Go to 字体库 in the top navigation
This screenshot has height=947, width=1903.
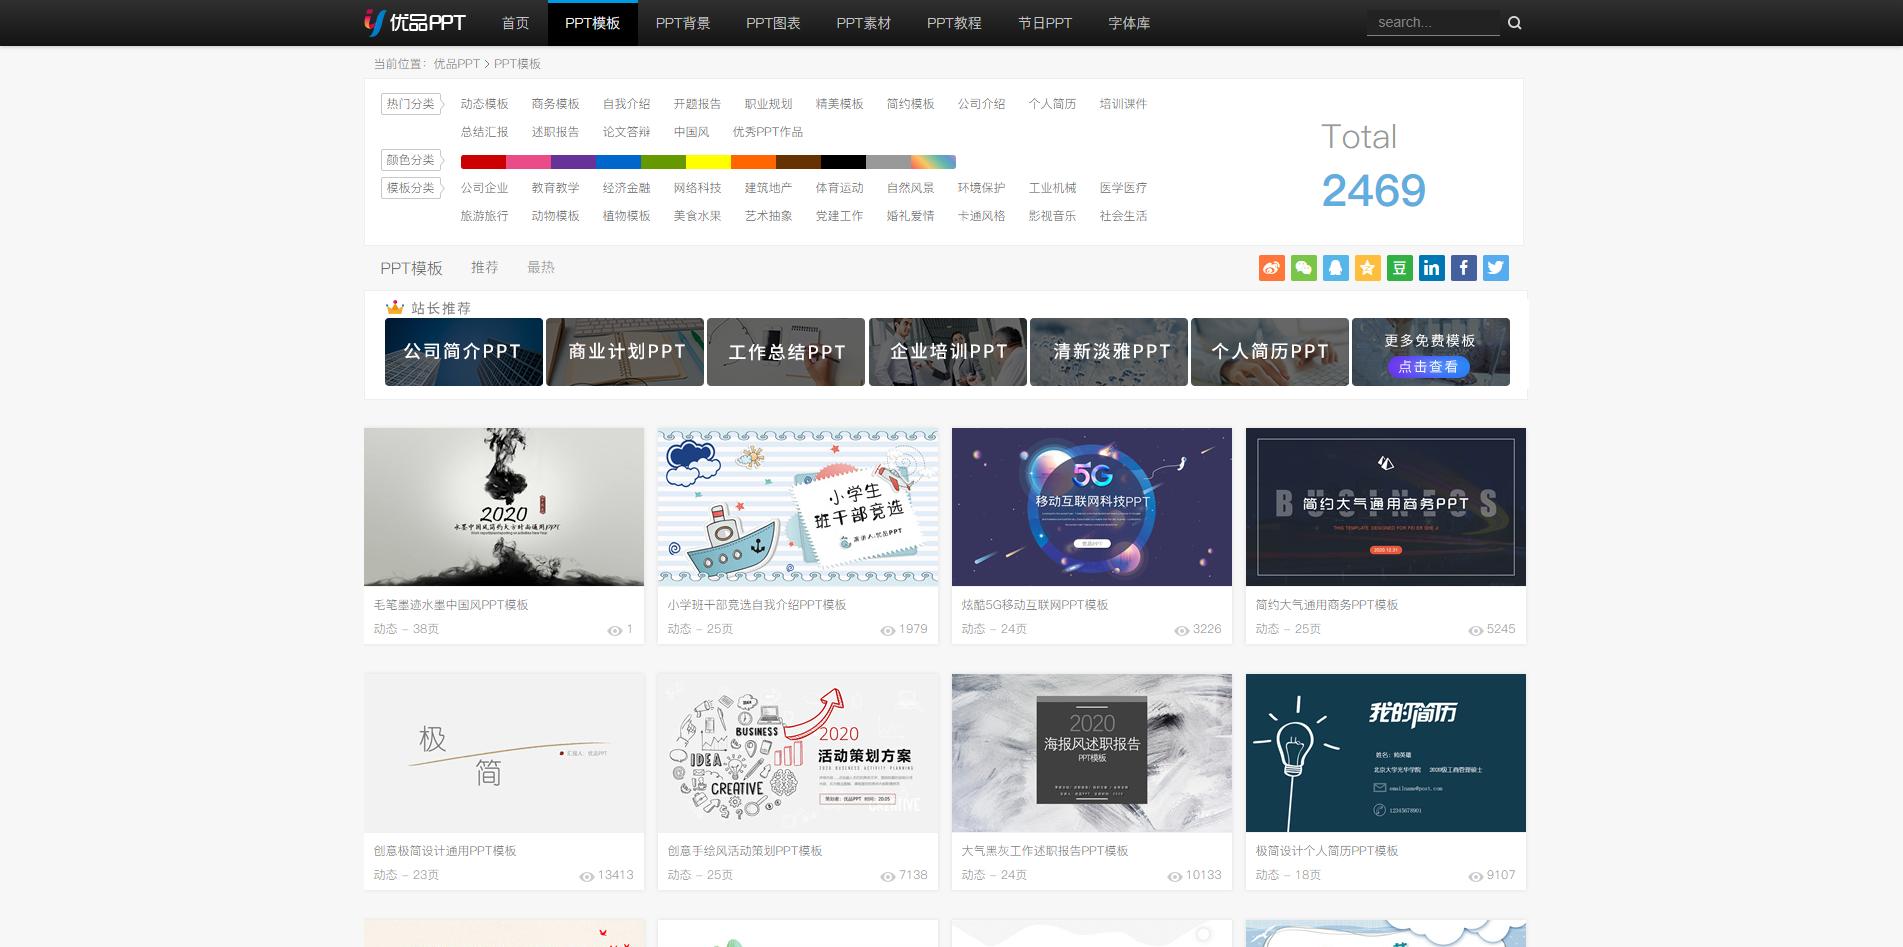tap(1128, 23)
